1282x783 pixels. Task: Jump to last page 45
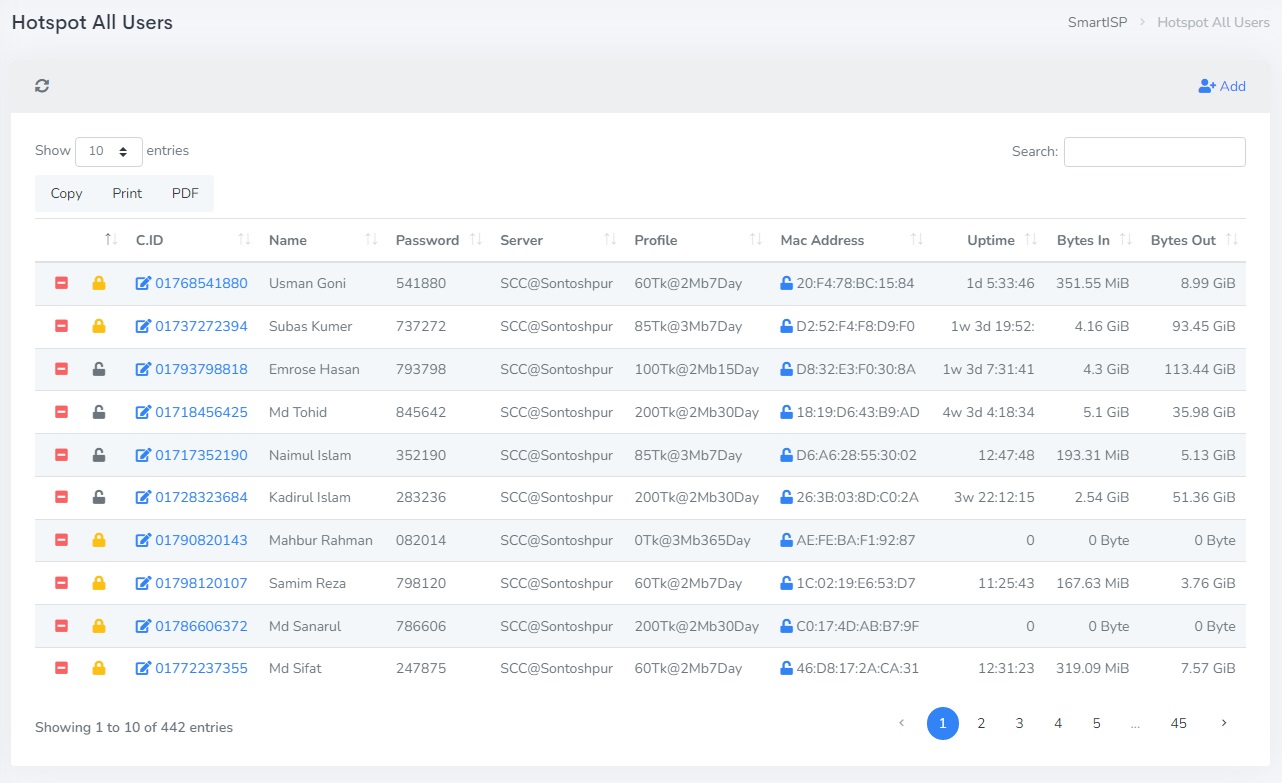pyautogui.click(x=1178, y=723)
